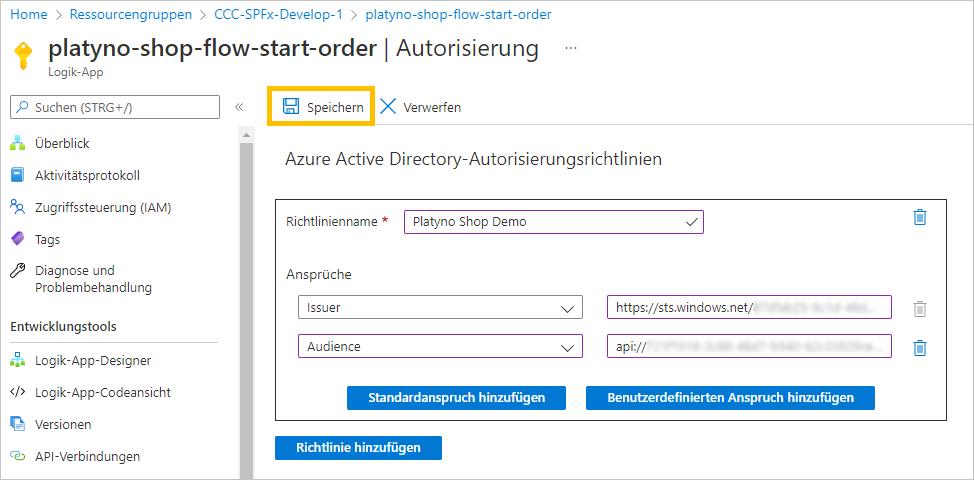This screenshot has width=974, height=480.
Task: Open API-Verbindungen in sidebar
Action: point(88,456)
